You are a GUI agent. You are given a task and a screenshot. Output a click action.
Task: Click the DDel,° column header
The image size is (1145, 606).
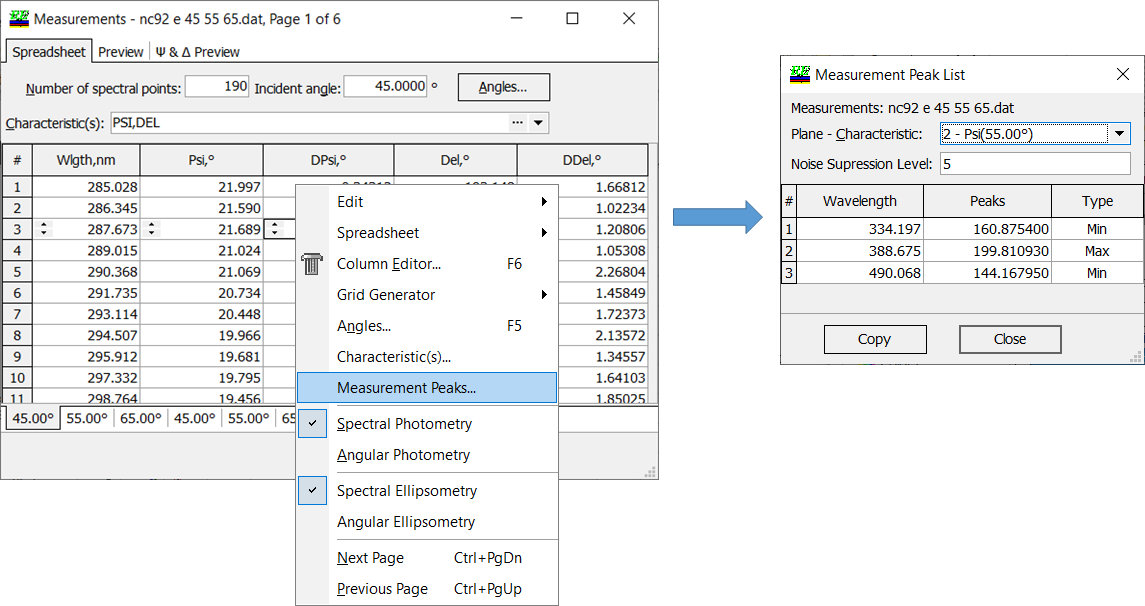[x=582, y=160]
